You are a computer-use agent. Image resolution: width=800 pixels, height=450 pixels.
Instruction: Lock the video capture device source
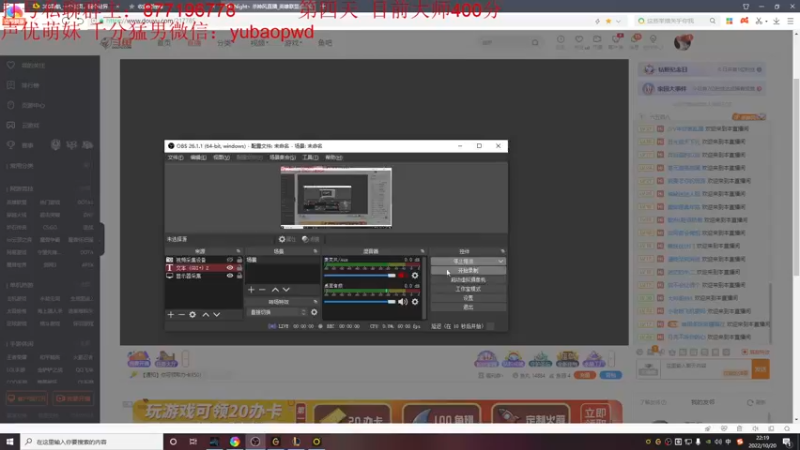click(239, 260)
